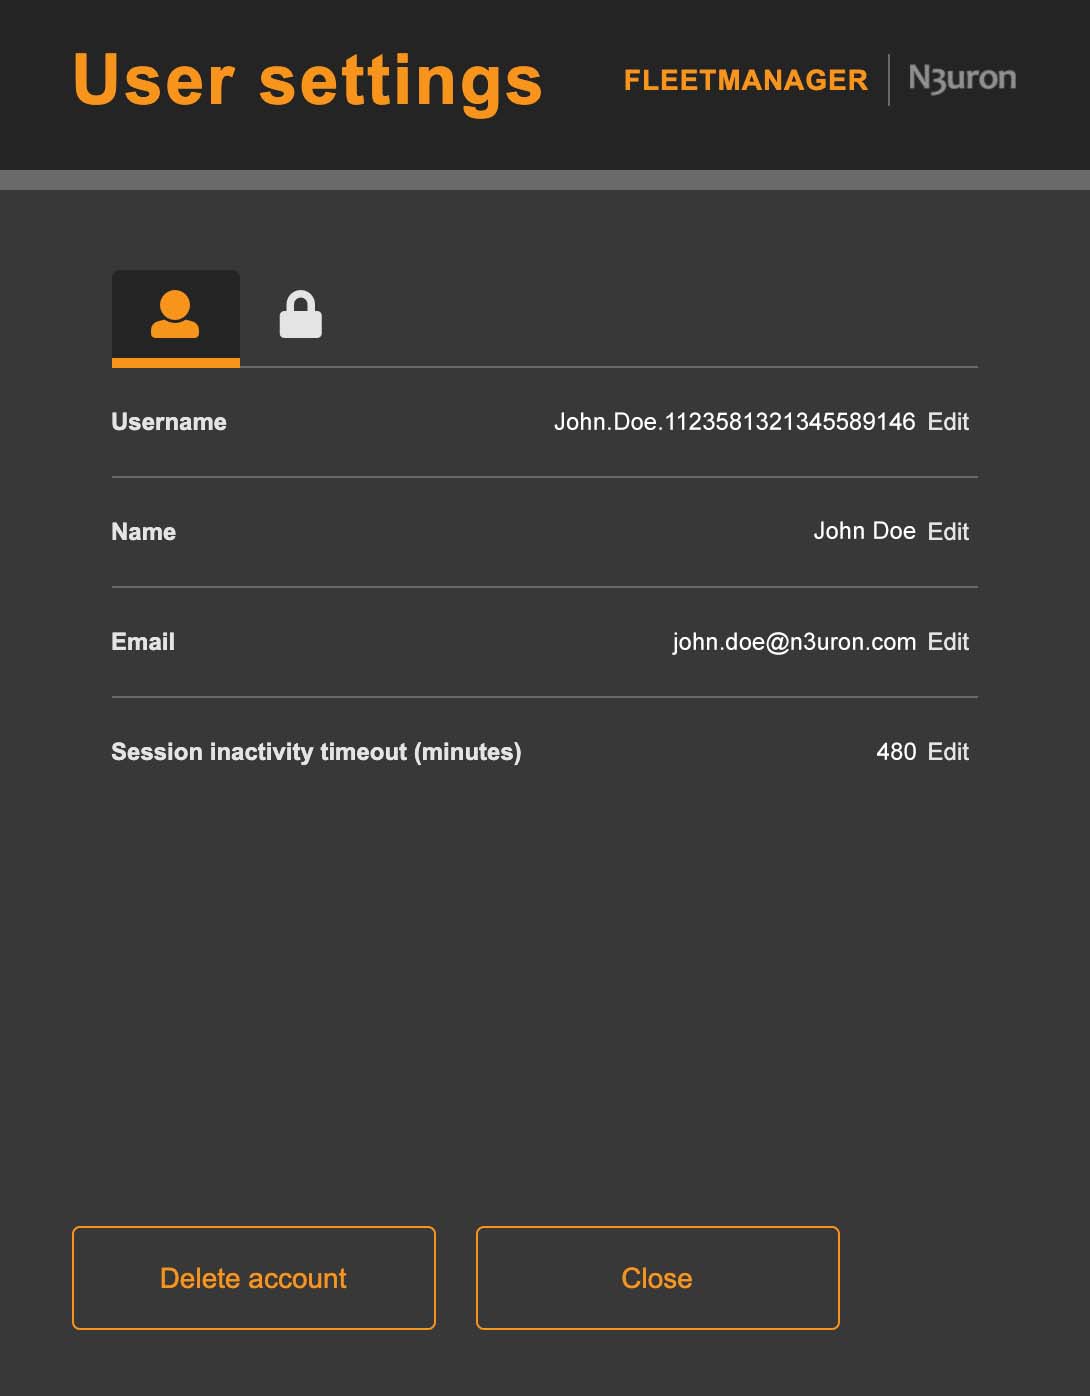Edit the Session inactivity timeout value
The width and height of the screenshot is (1090, 1396).
click(948, 751)
